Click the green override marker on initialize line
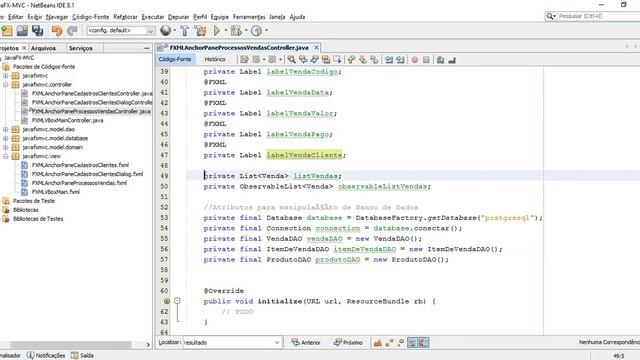Screen dimensions: 640x360 167,301
